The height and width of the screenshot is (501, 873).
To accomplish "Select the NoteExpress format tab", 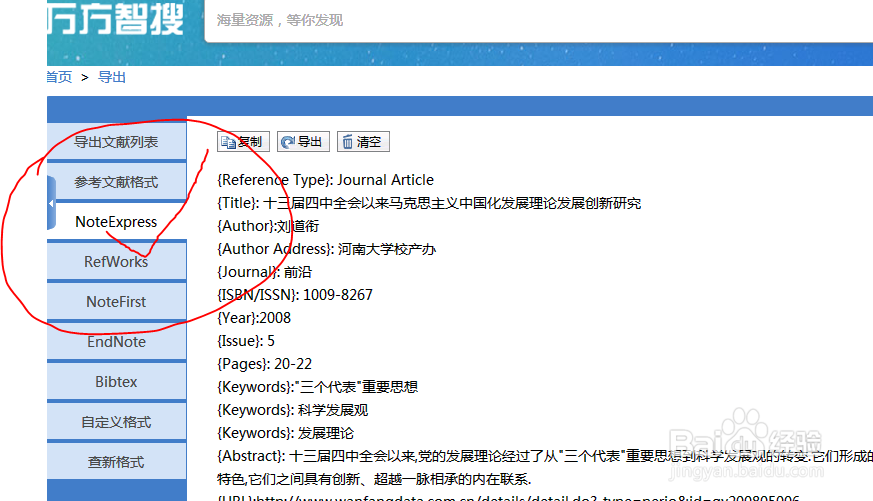I will click(117, 222).
